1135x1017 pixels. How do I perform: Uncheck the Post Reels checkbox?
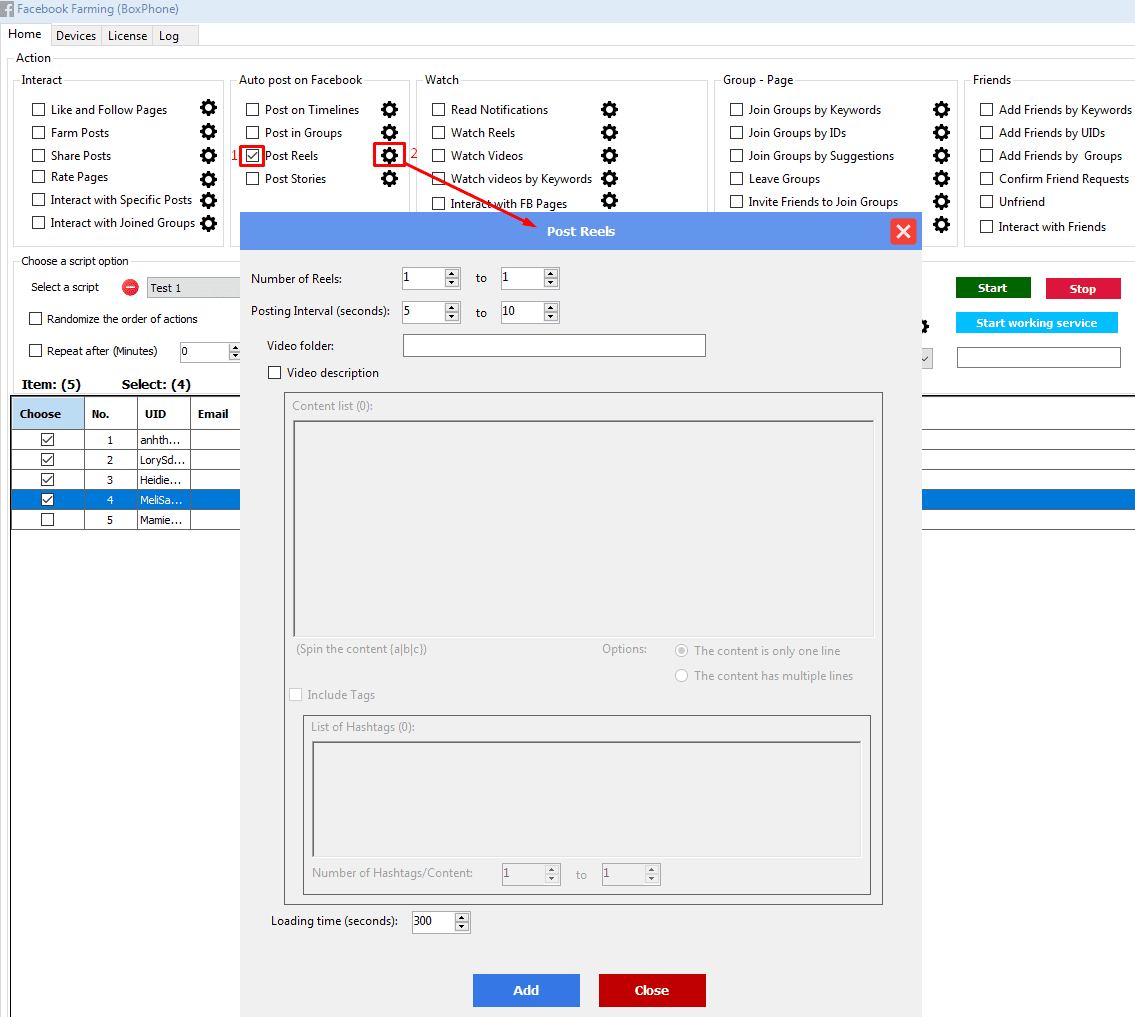click(x=253, y=156)
